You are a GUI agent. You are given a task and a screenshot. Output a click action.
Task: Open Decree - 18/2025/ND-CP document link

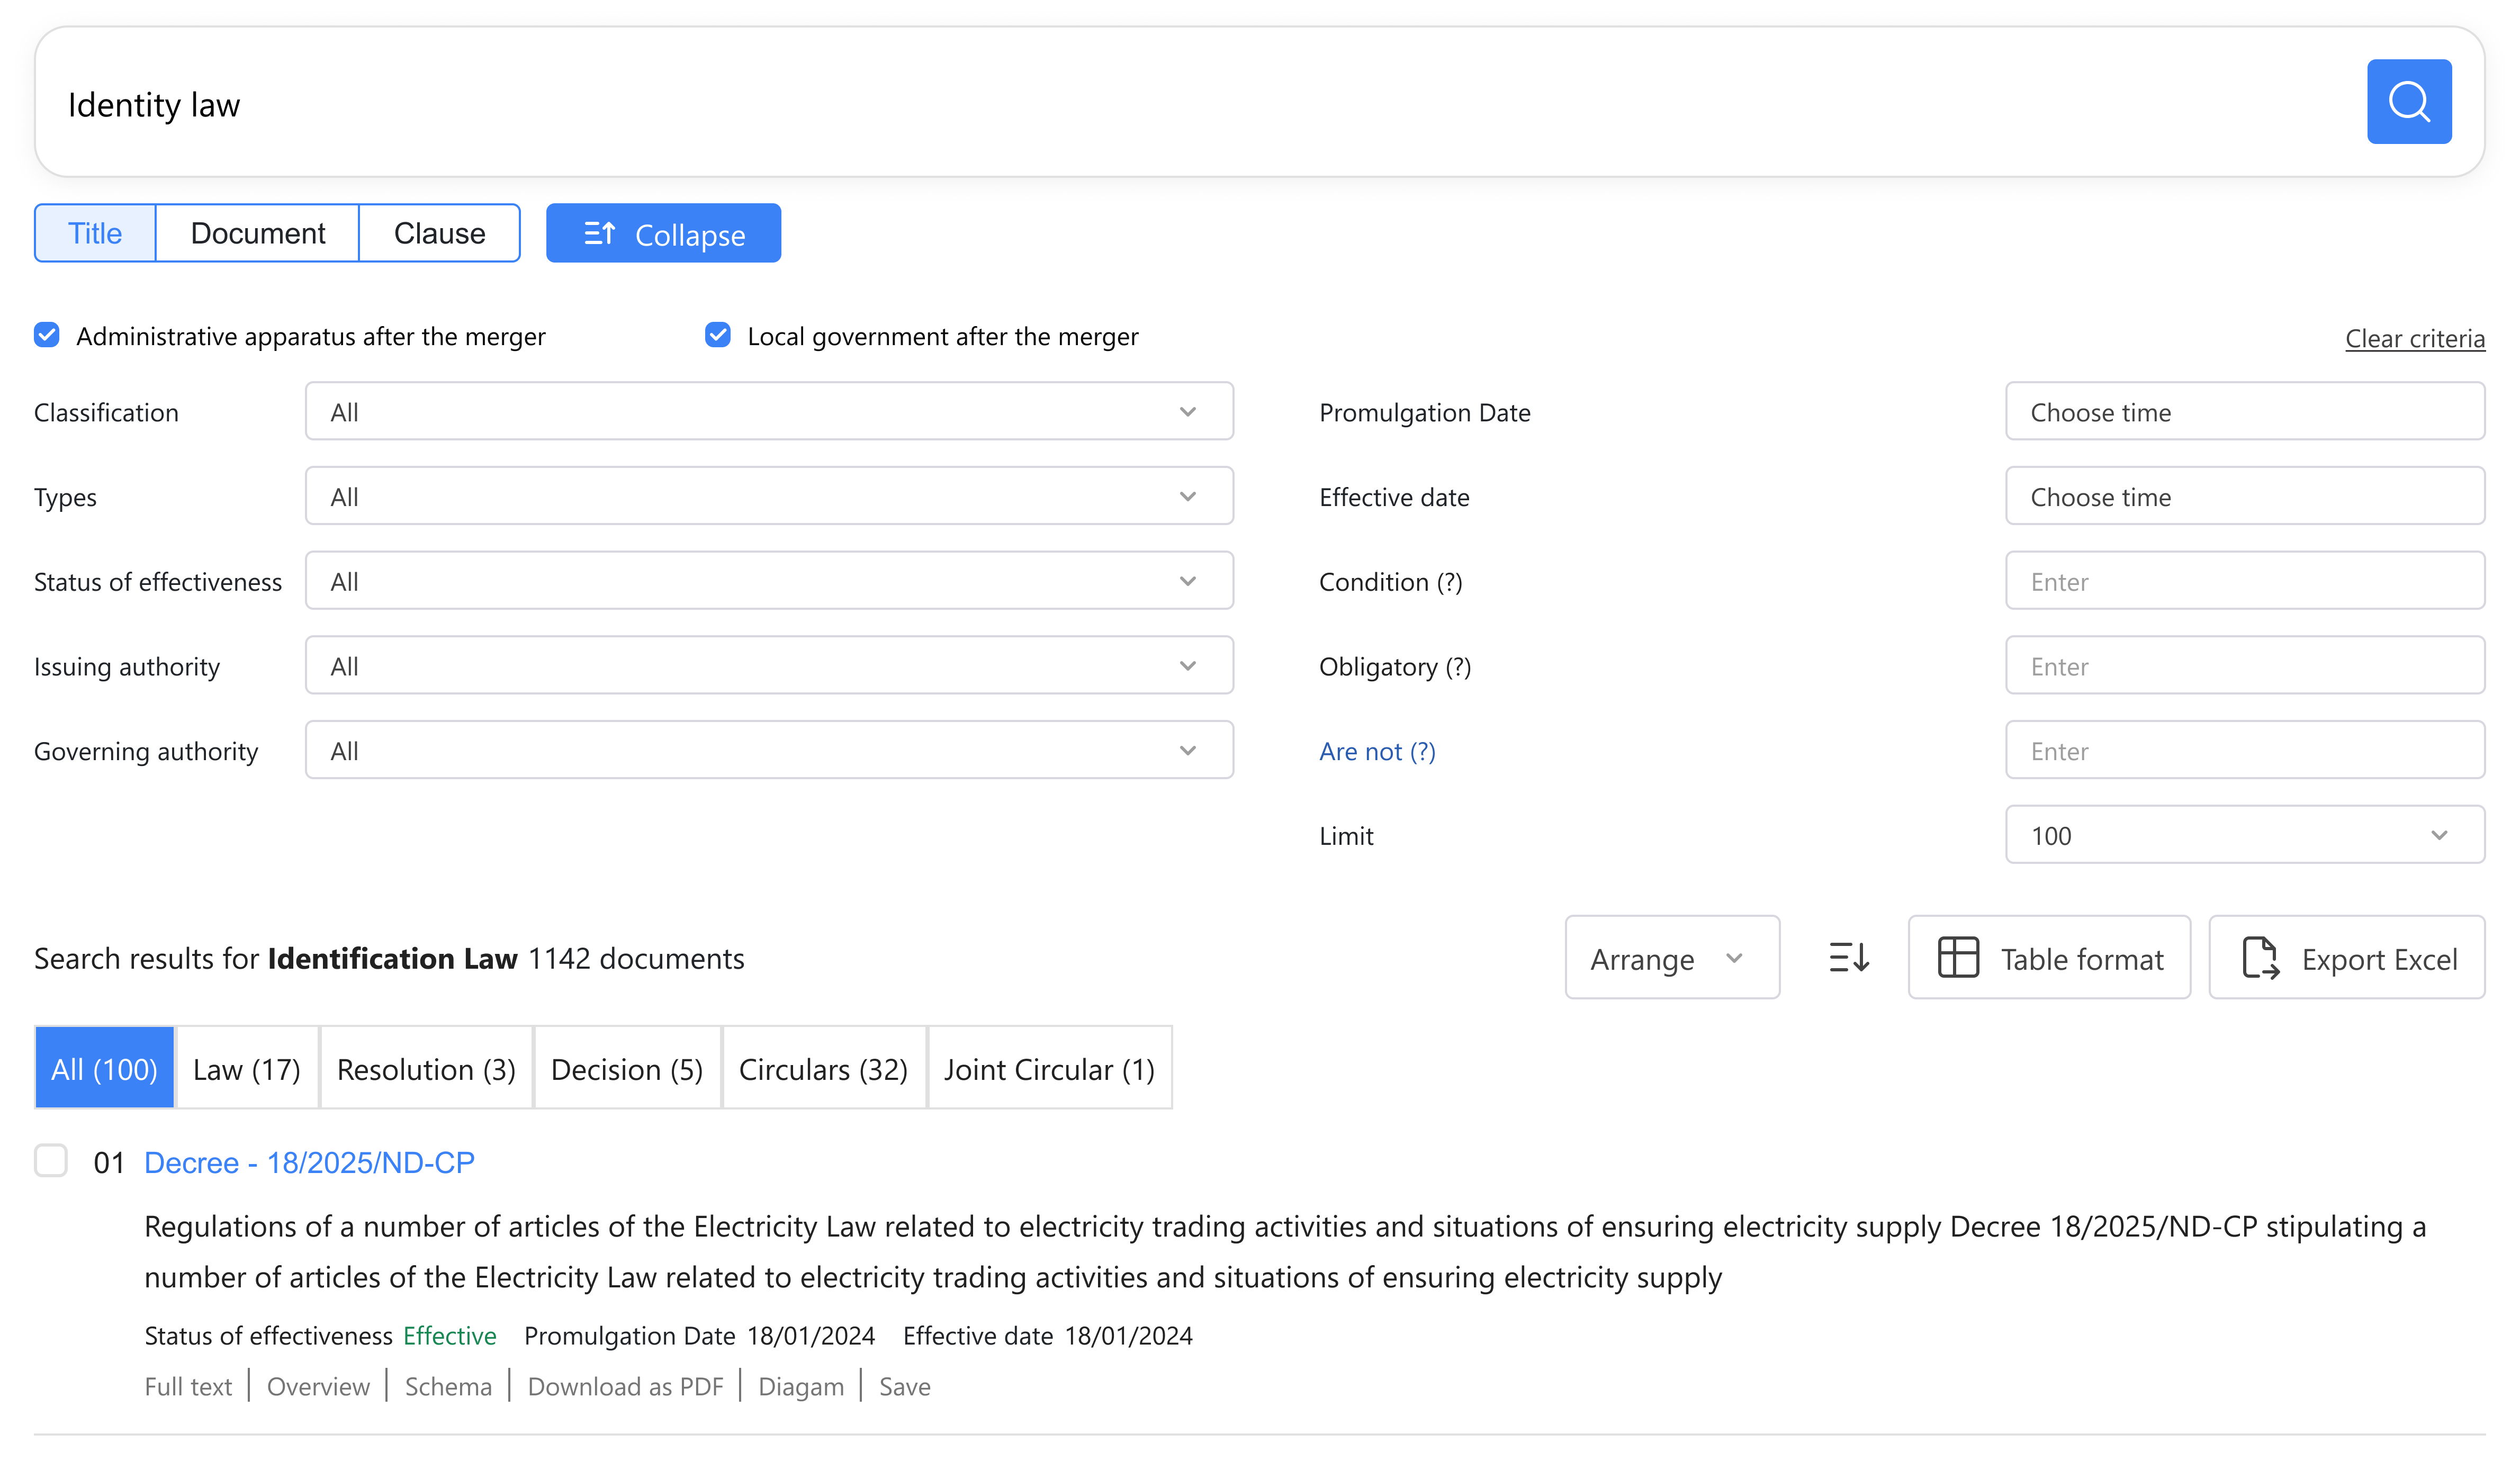coord(309,1162)
